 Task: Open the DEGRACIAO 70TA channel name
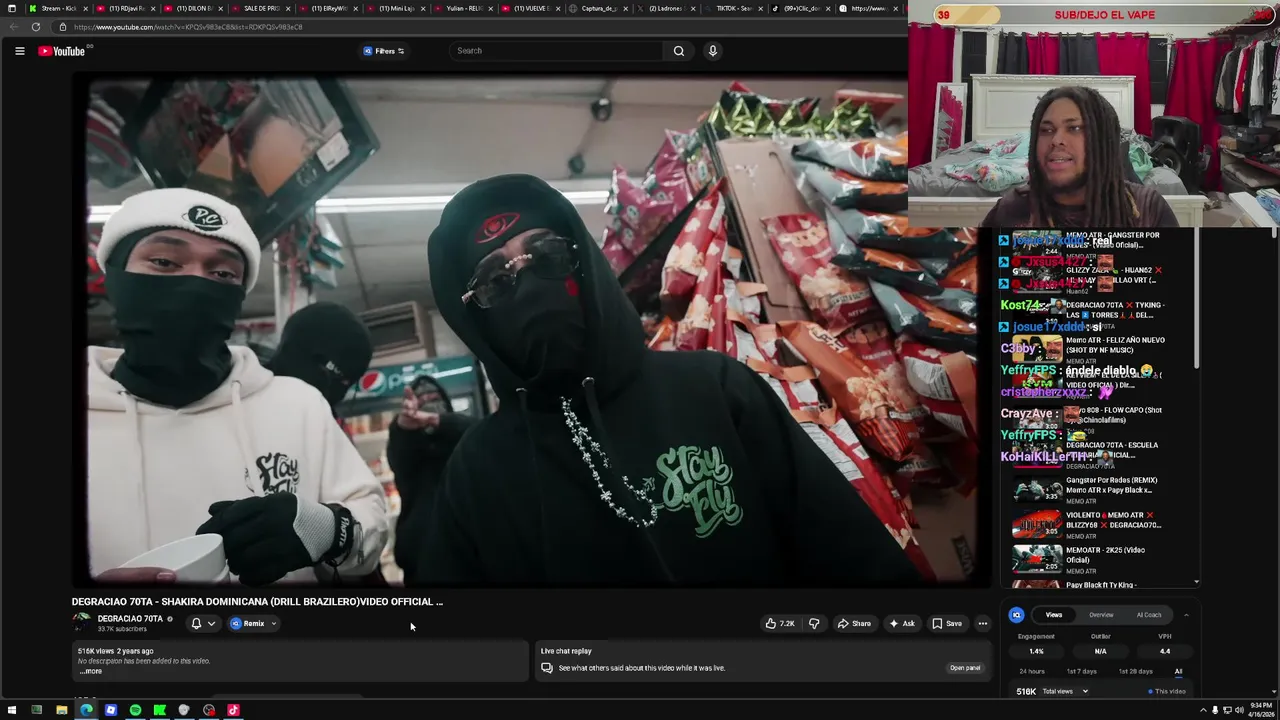point(130,619)
